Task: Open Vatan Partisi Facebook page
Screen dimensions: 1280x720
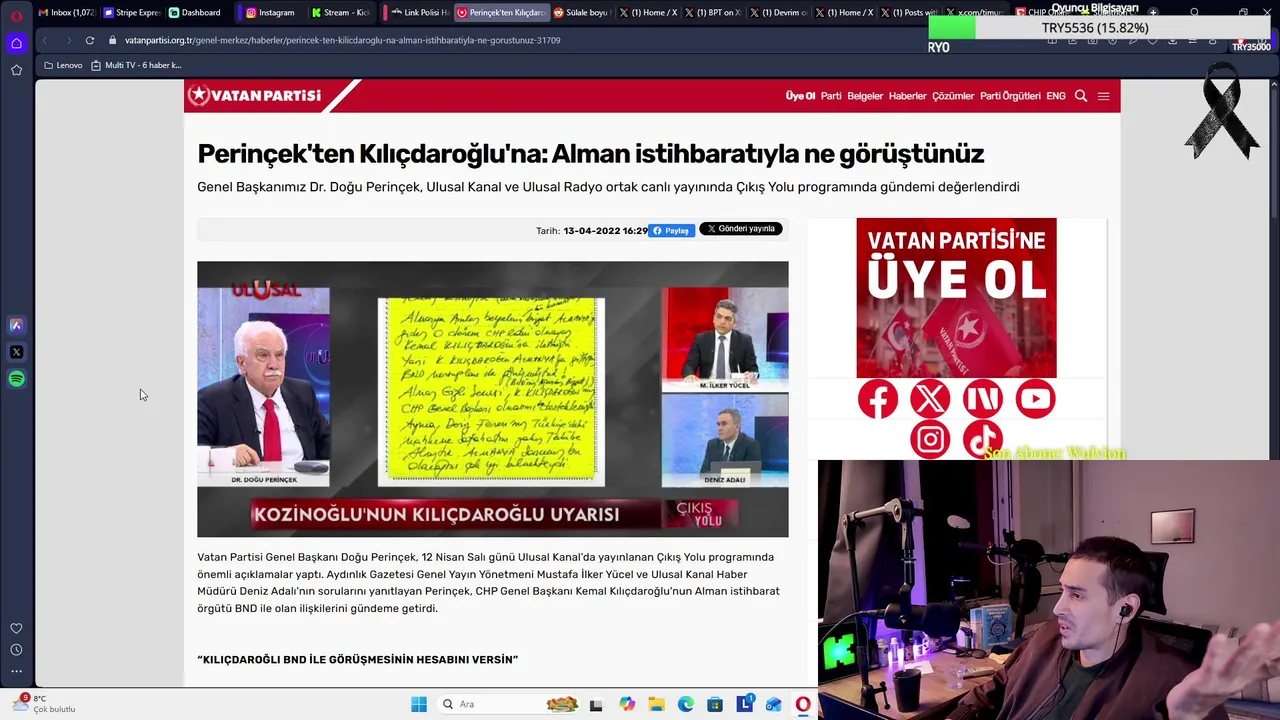Action: tap(877, 399)
